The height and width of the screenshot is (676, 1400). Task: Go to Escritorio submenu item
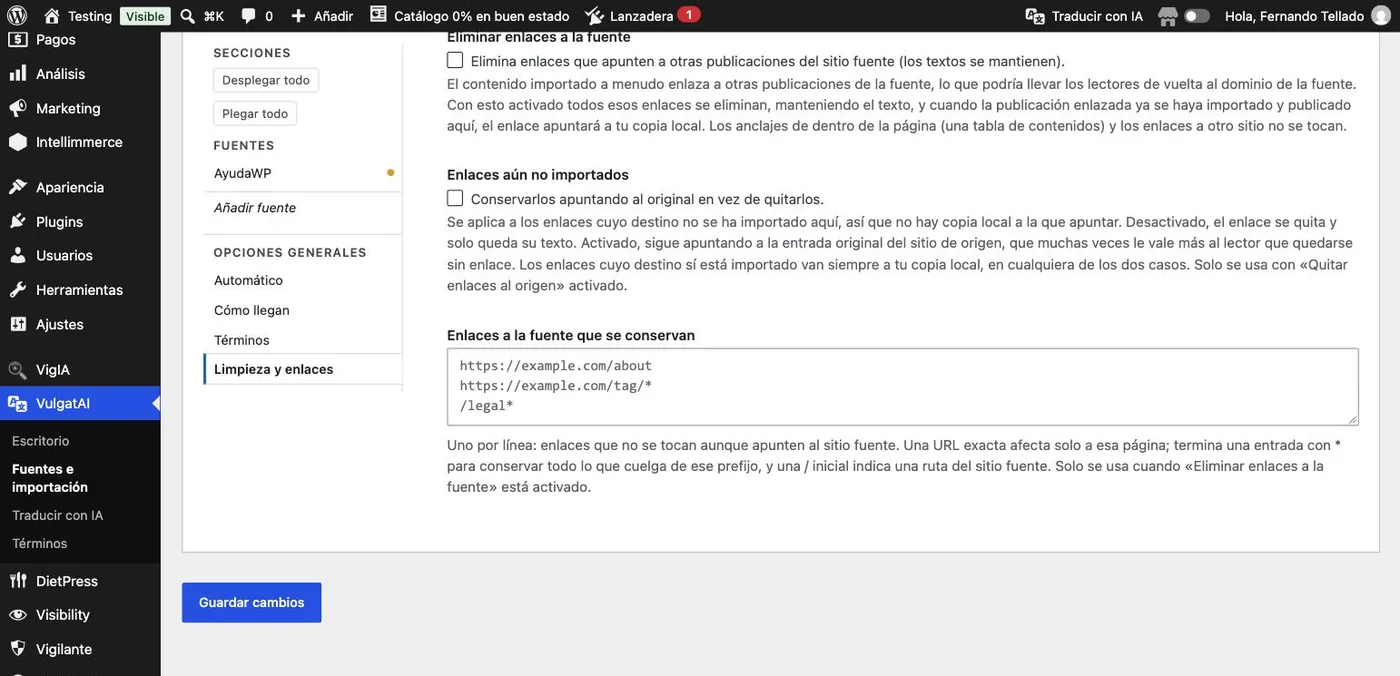tap(41, 441)
